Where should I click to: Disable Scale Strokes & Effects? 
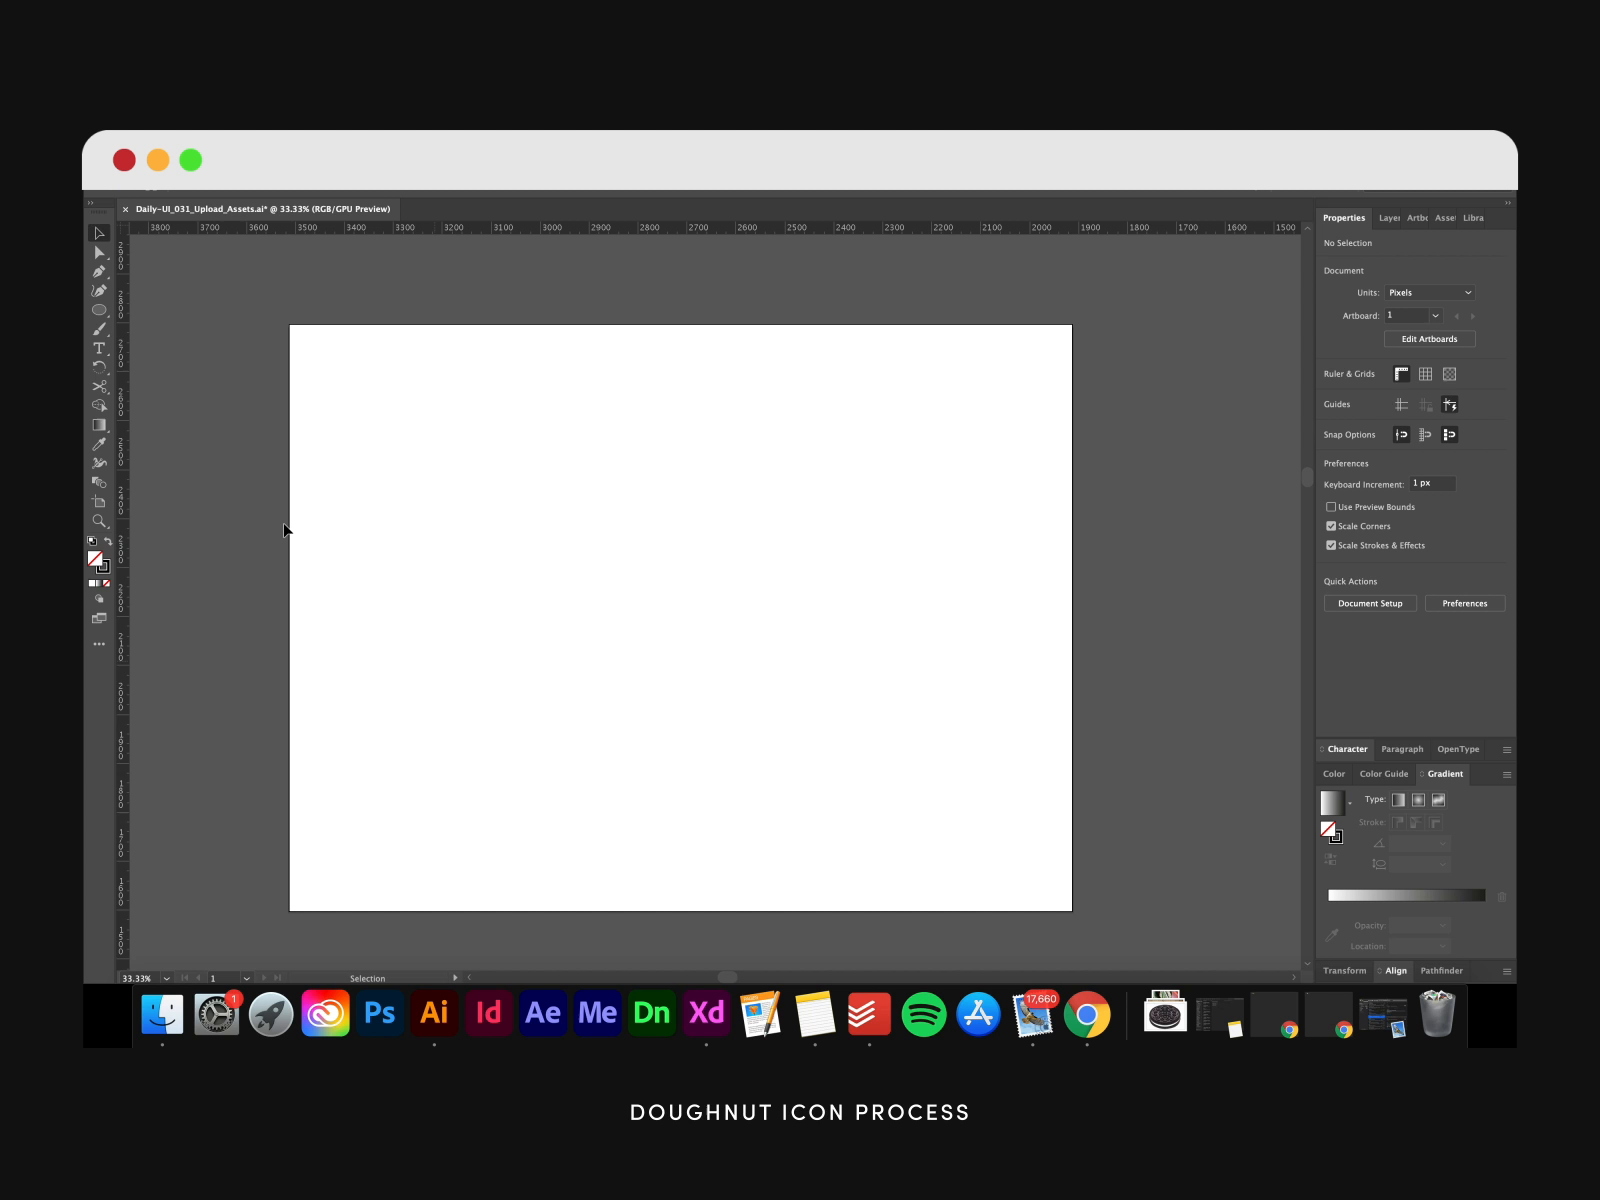pos(1331,545)
